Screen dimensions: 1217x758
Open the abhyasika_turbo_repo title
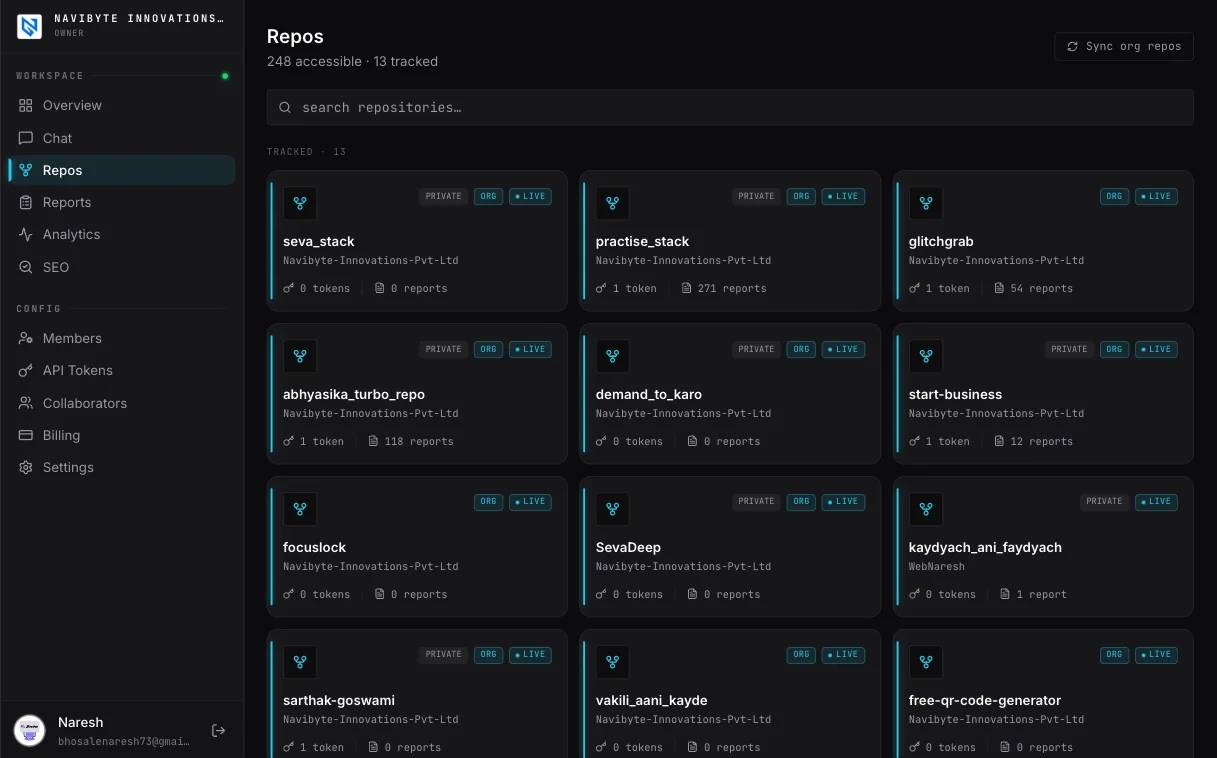pos(354,394)
